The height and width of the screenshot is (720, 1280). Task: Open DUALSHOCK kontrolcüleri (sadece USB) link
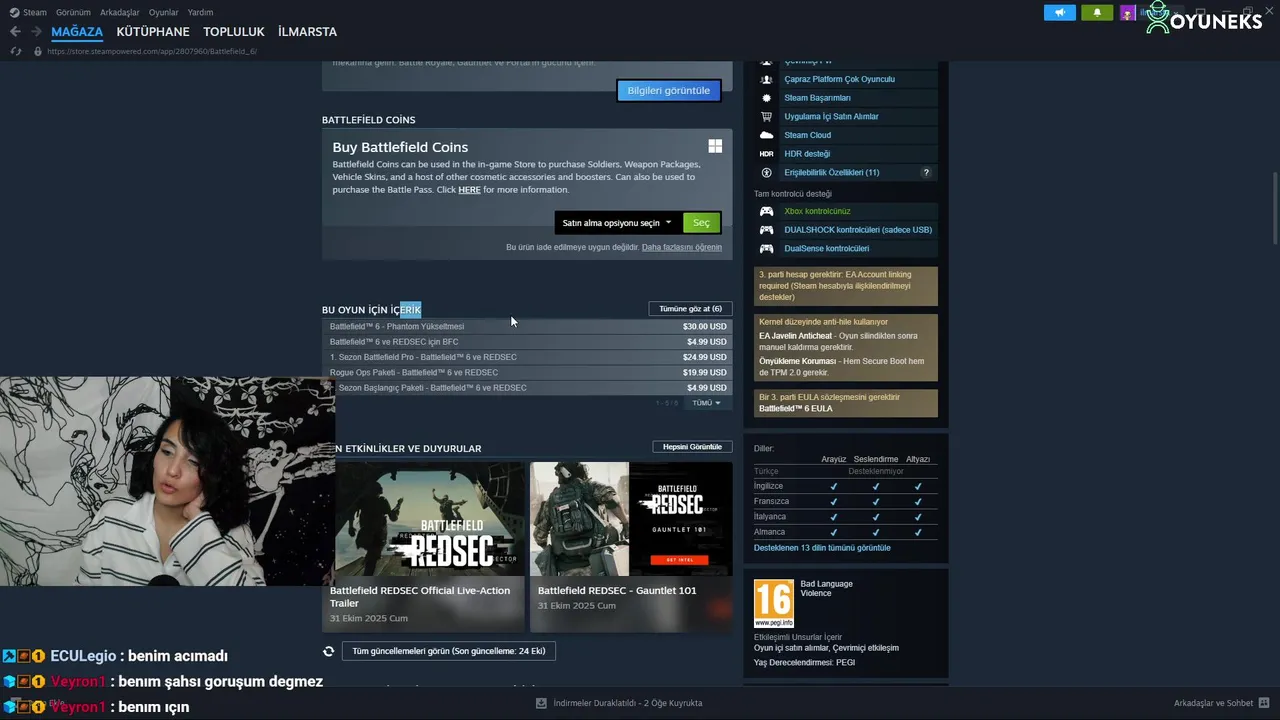tap(858, 230)
